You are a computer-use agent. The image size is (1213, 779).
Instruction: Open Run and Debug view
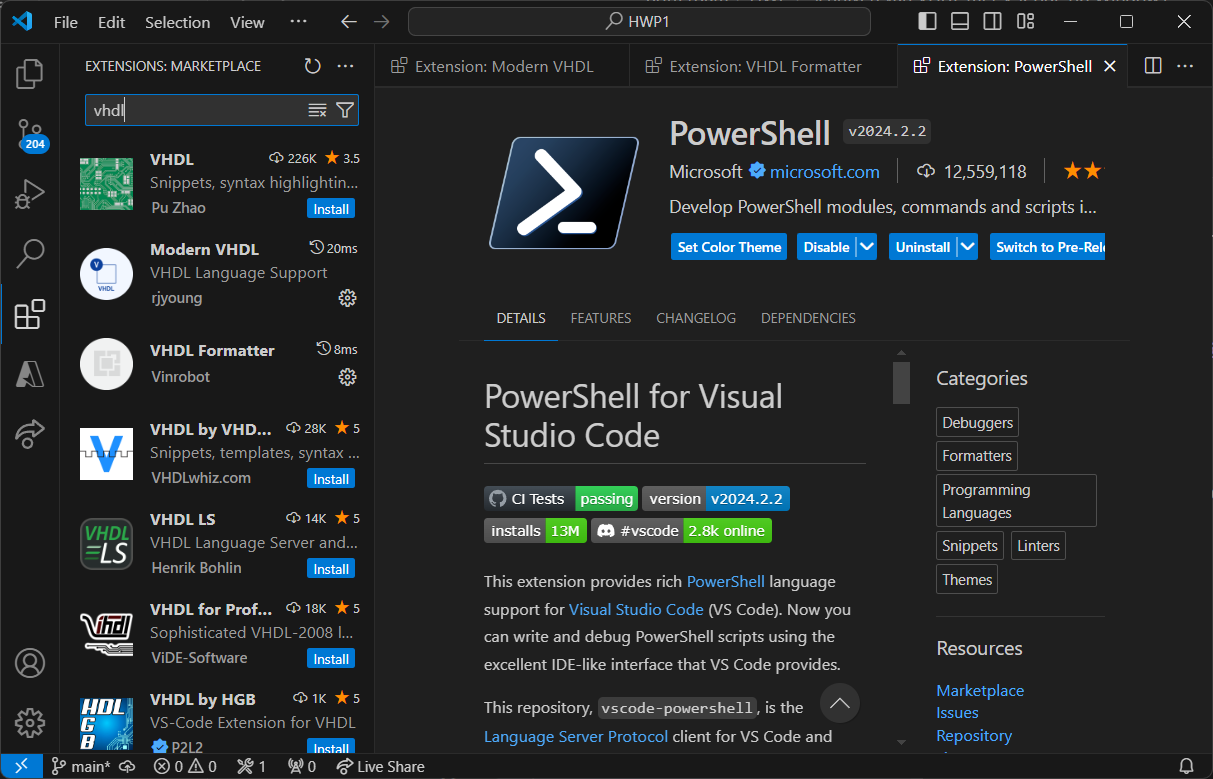(x=30, y=194)
